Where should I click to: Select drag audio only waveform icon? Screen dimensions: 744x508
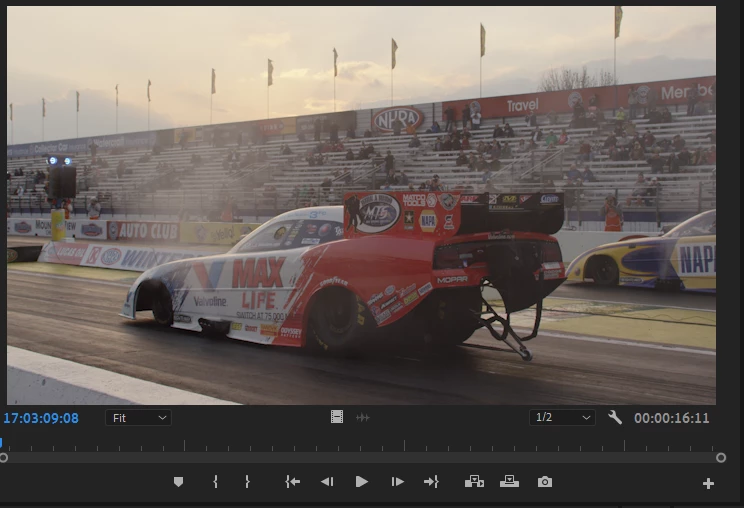(363, 417)
